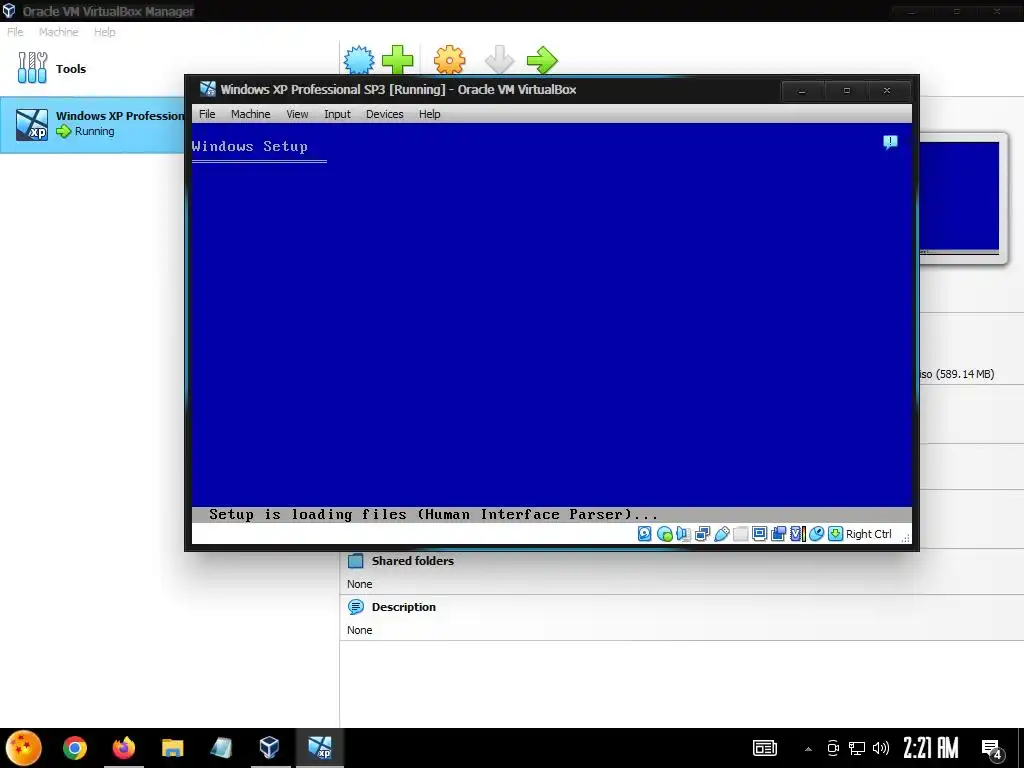This screenshot has width=1024, height=768.
Task: Select Tools in VirtualBox Manager sidebar
Action: (52, 69)
